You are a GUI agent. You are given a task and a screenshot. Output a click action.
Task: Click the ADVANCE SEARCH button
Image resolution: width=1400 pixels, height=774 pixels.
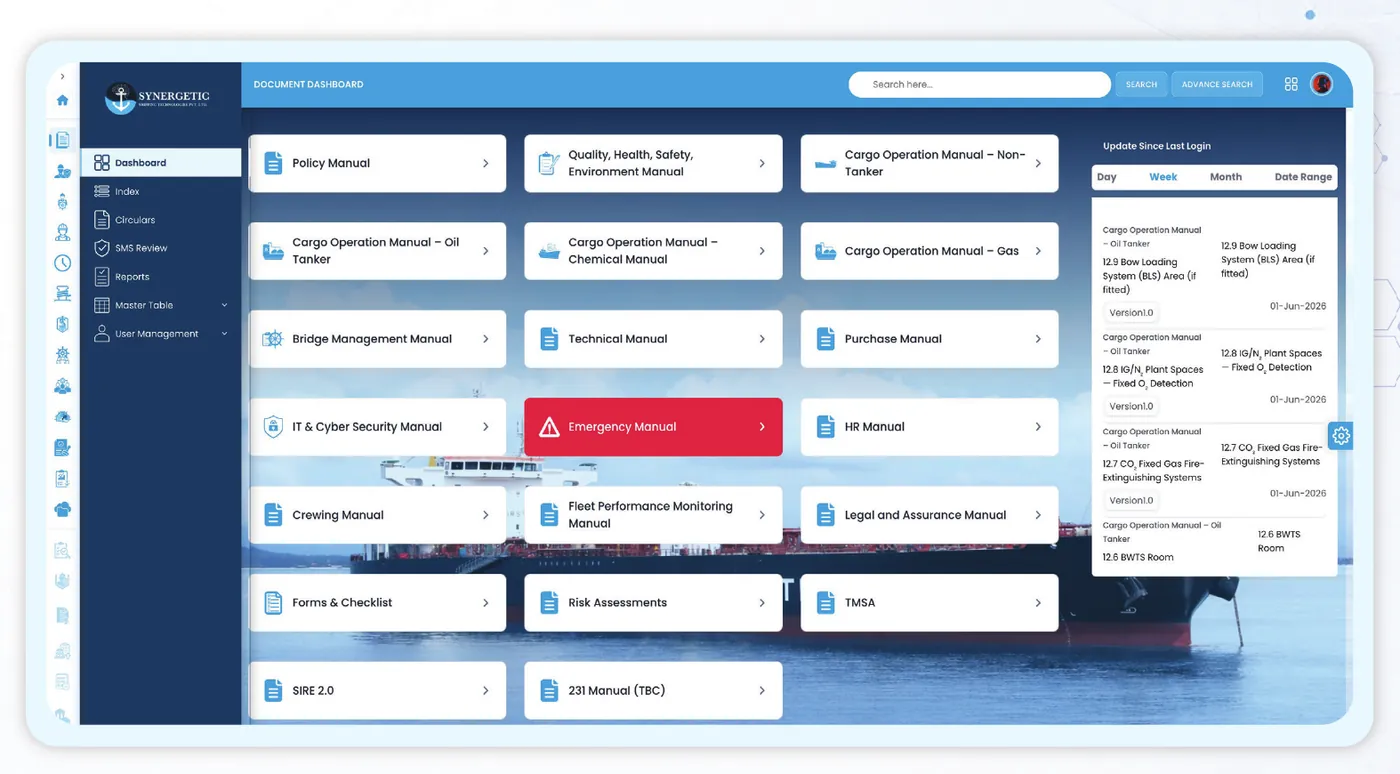point(1217,84)
